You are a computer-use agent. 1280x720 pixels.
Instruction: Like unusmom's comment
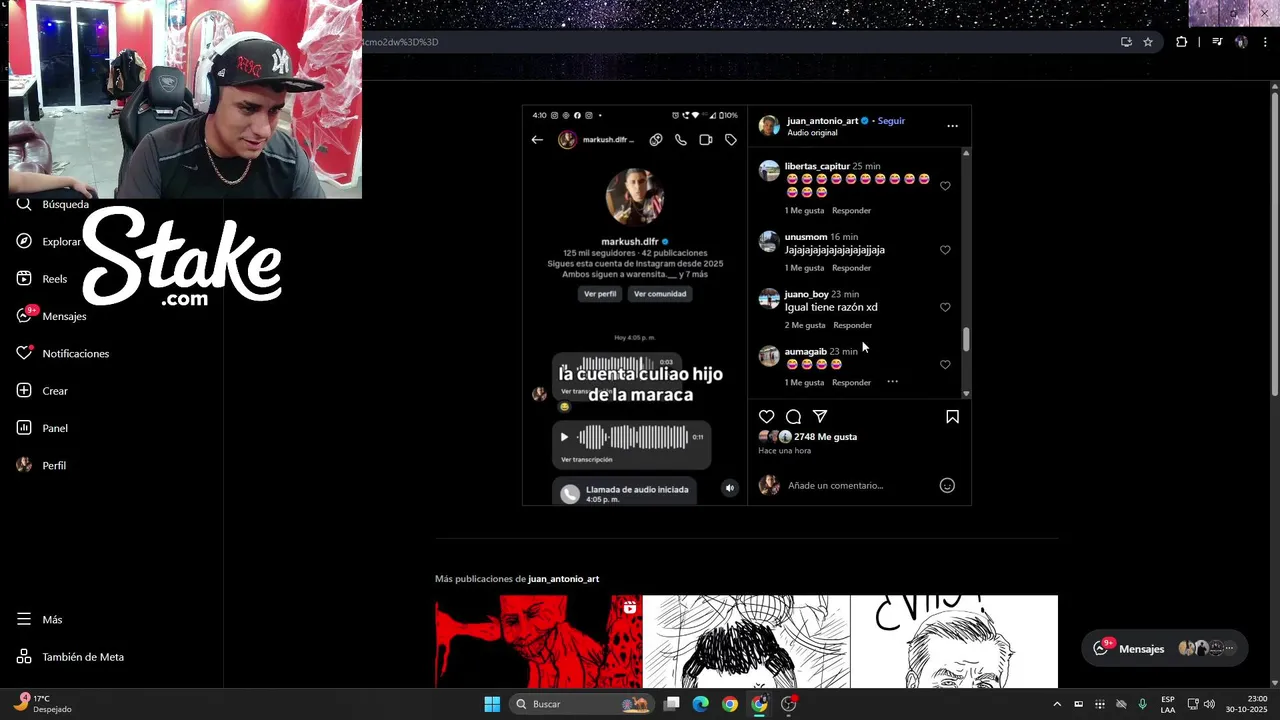pos(945,250)
